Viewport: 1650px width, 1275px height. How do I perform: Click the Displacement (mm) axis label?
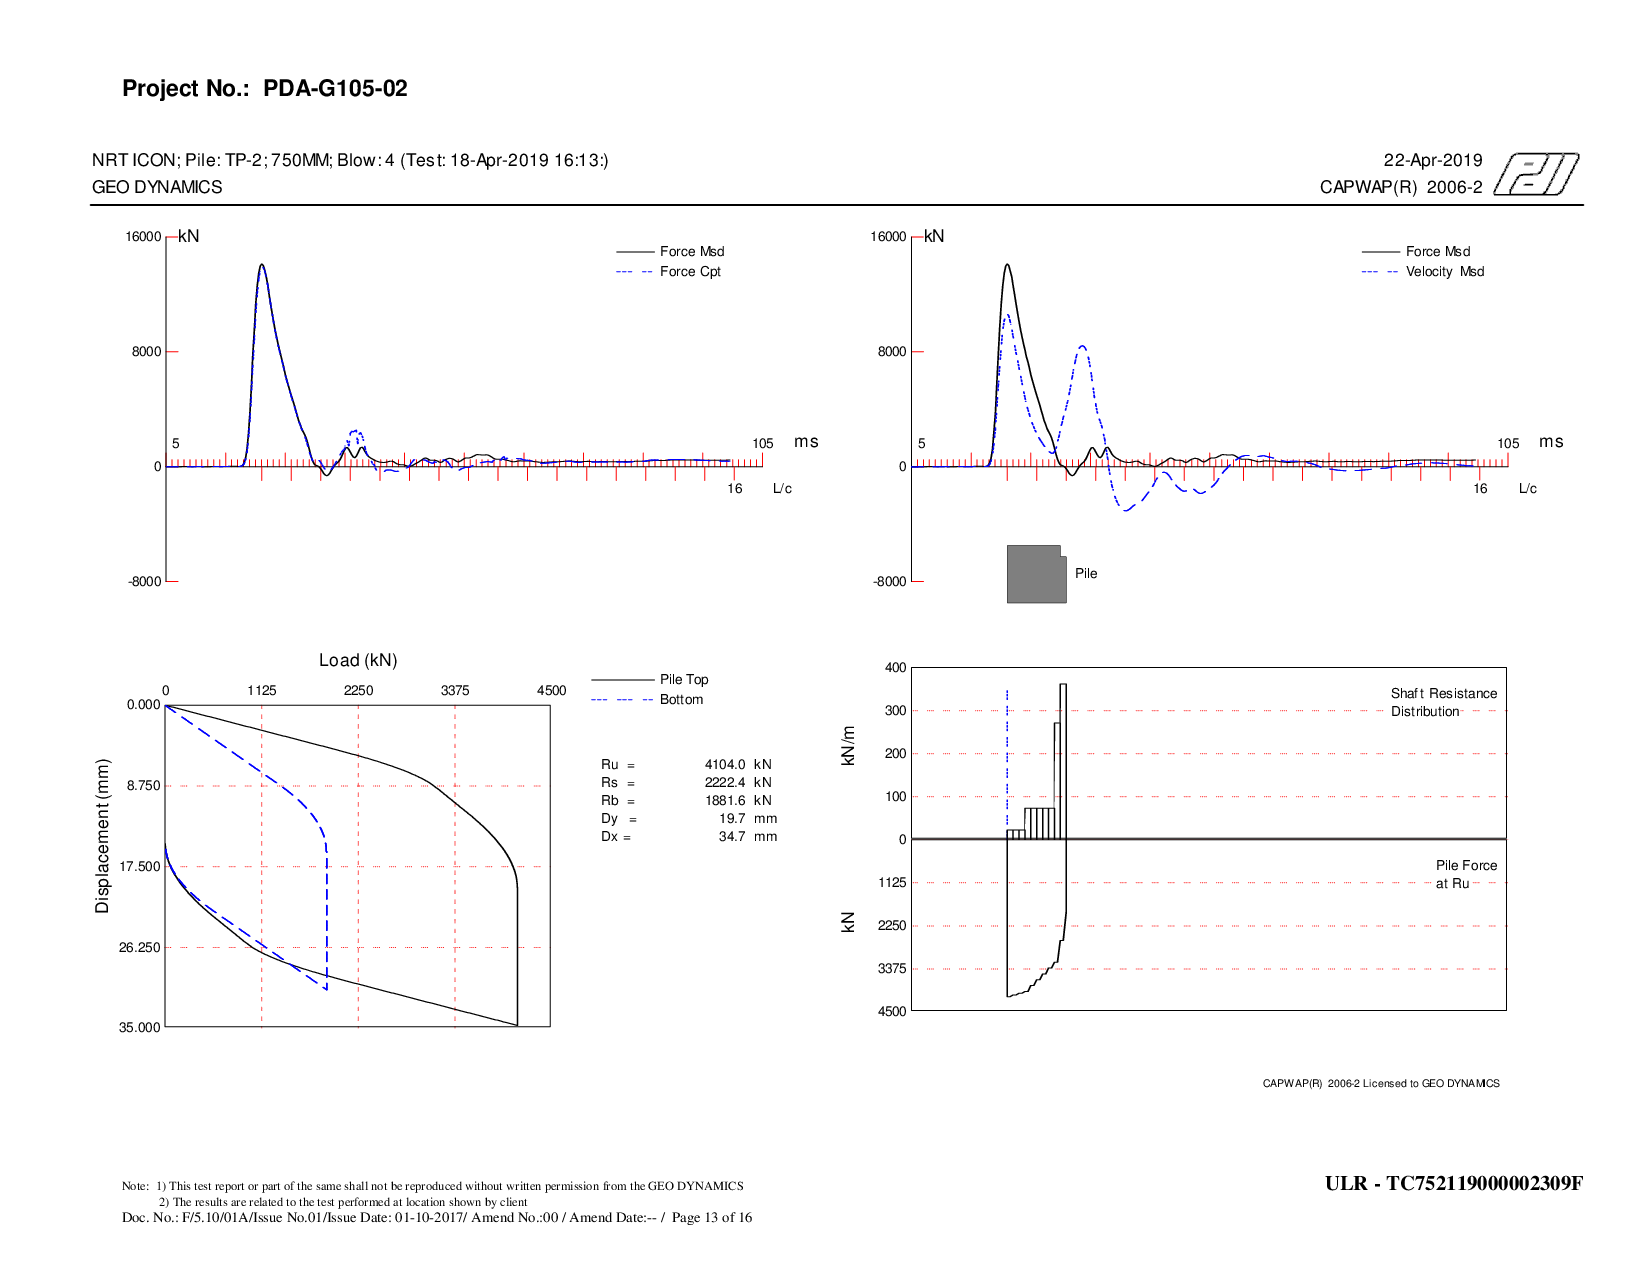point(102,836)
